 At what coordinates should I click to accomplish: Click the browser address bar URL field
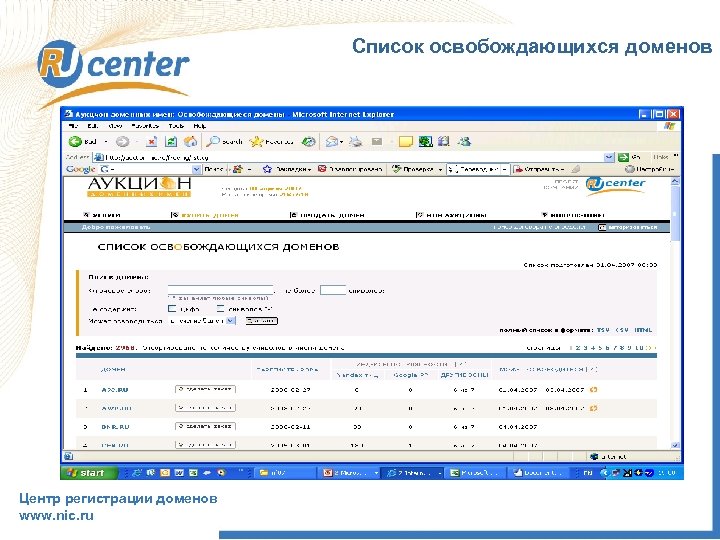354,157
